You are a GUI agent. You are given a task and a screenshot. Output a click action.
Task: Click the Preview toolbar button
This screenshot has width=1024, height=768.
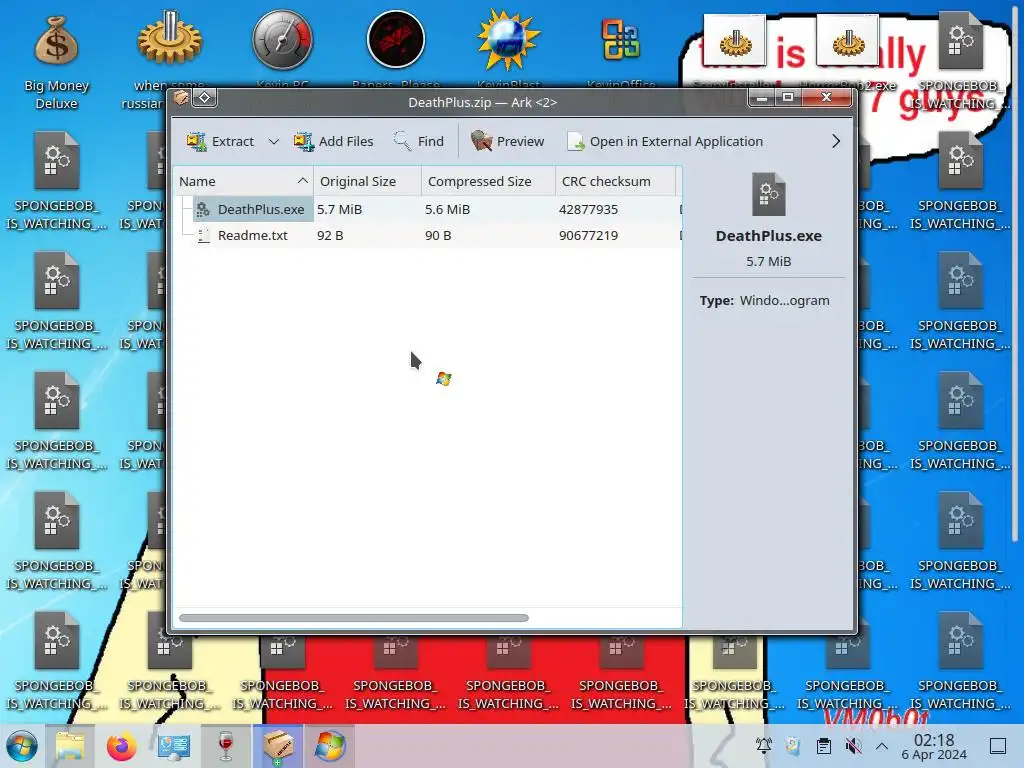(507, 141)
